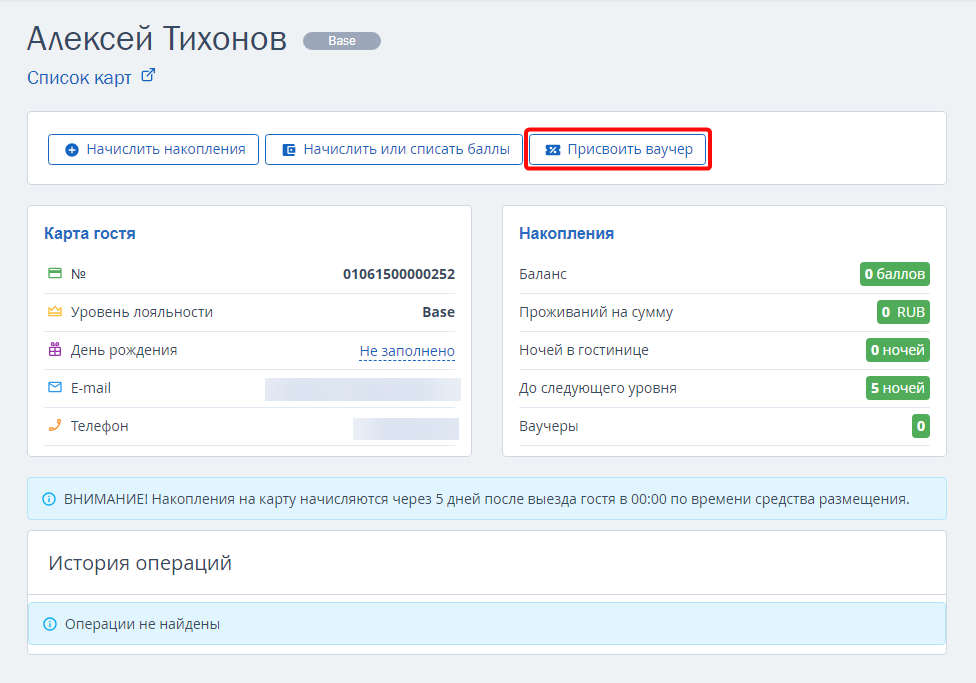Click the Проживаний на сумму label

coord(596,312)
